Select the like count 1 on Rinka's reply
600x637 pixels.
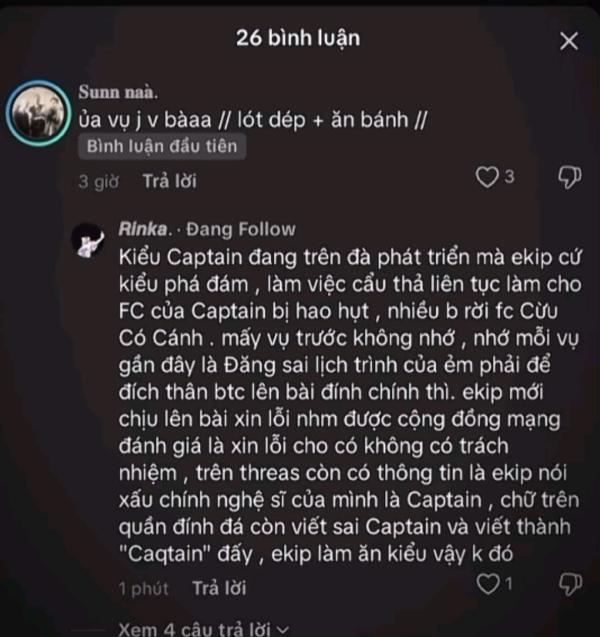(509, 584)
